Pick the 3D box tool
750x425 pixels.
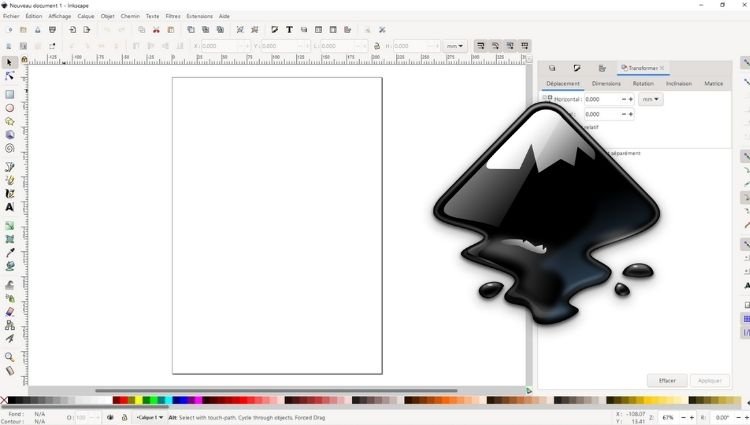point(10,135)
